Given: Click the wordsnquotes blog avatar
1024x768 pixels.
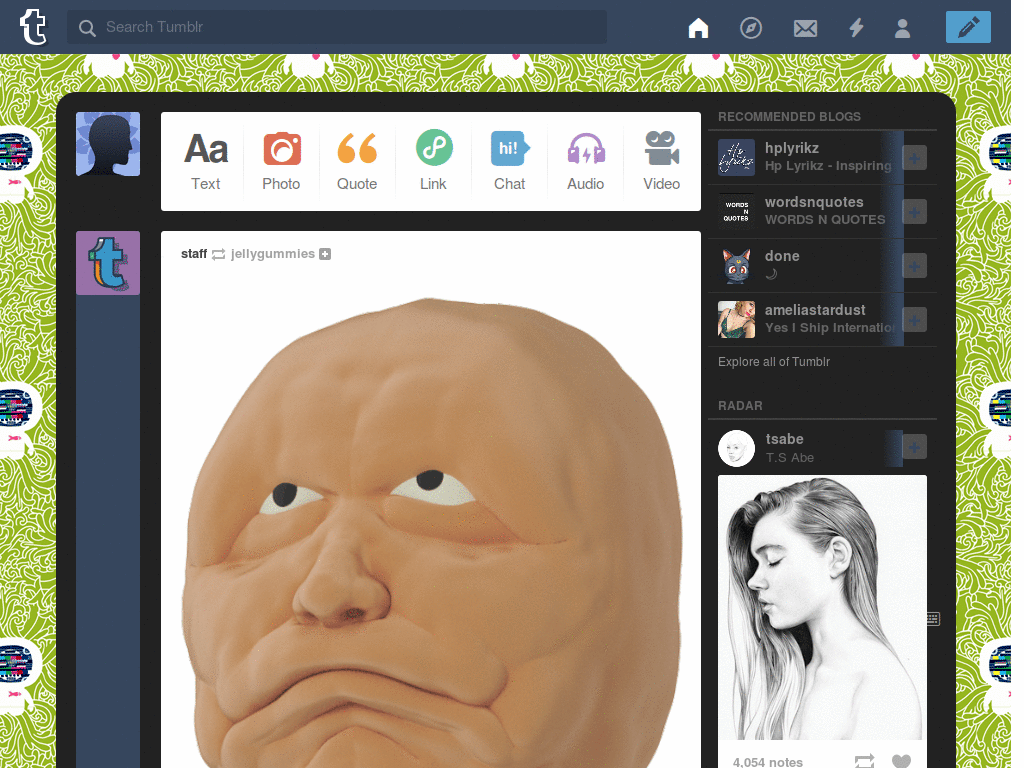Looking at the screenshot, I should coord(736,212).
